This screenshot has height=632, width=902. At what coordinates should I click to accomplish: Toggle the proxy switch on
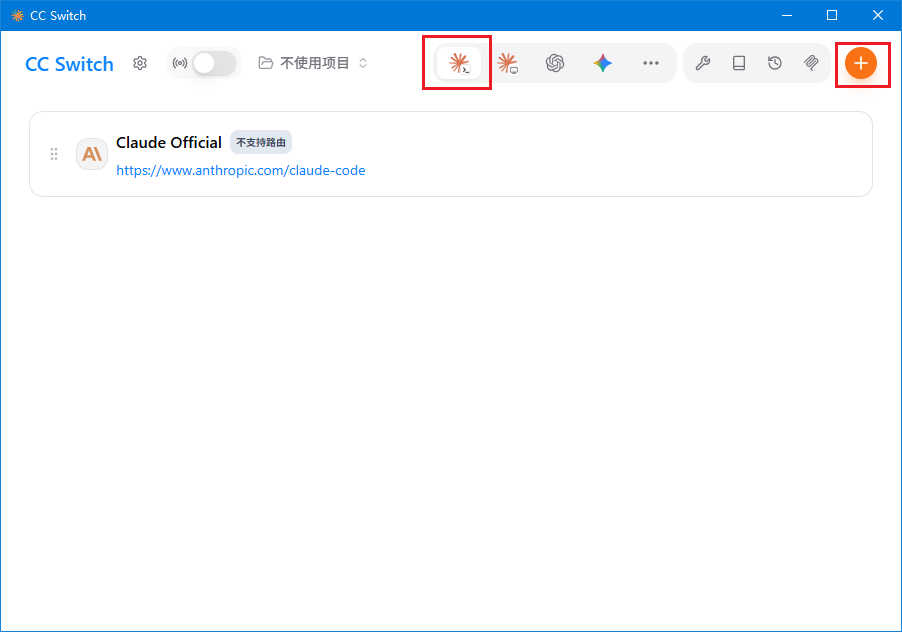[x=214, y=63]
